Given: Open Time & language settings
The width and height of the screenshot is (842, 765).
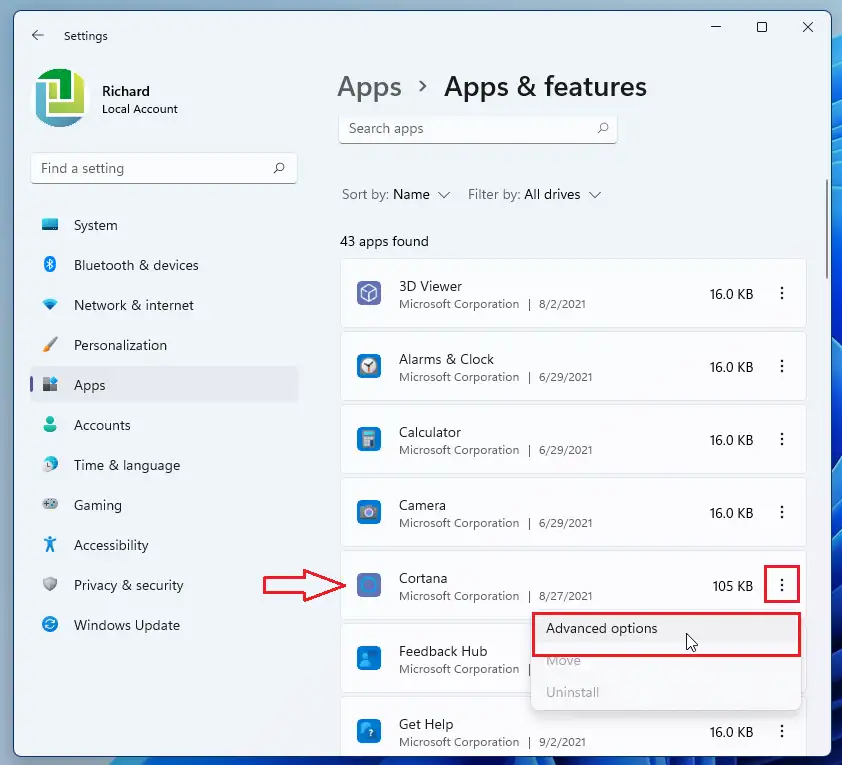Looking at the screenshot, I should (164, 465).
